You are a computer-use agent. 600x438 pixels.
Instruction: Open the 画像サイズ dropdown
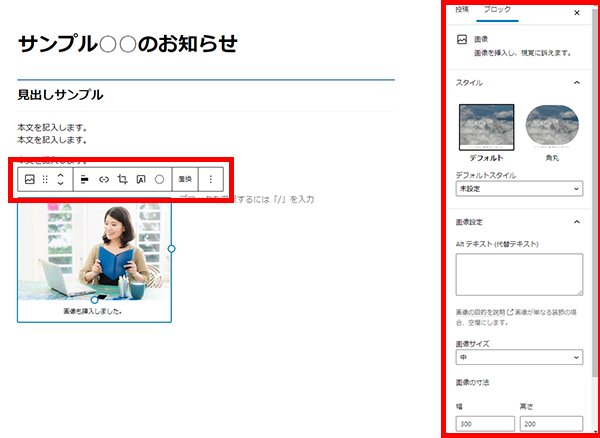point(518,357)
